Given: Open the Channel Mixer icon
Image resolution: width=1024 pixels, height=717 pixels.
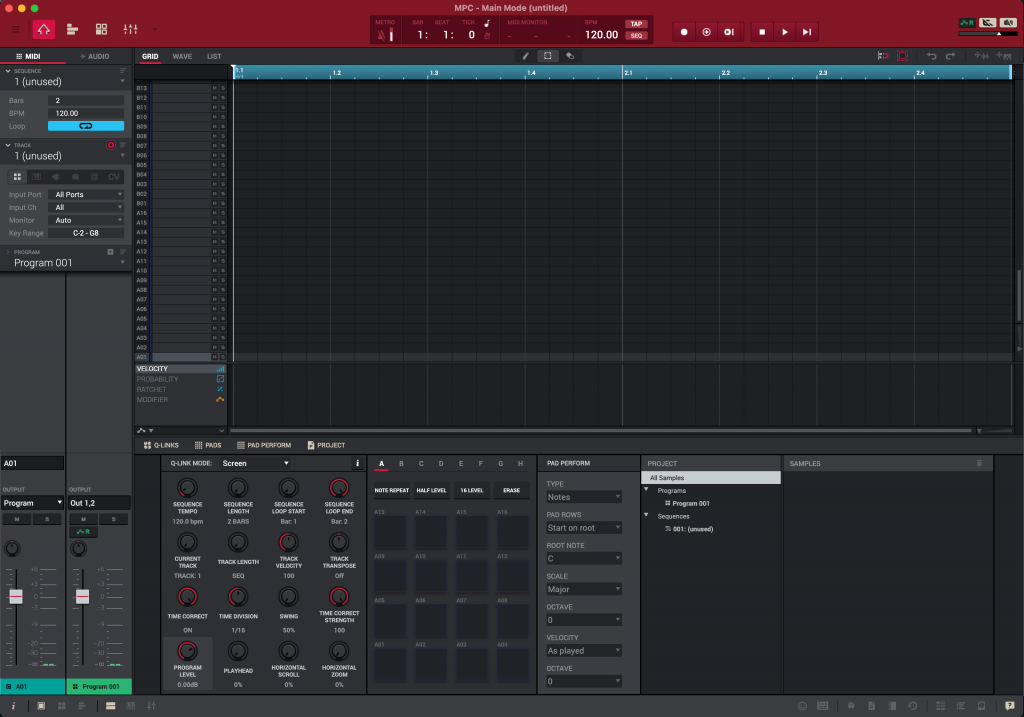Looking at the screenshot, I should 130,30.
